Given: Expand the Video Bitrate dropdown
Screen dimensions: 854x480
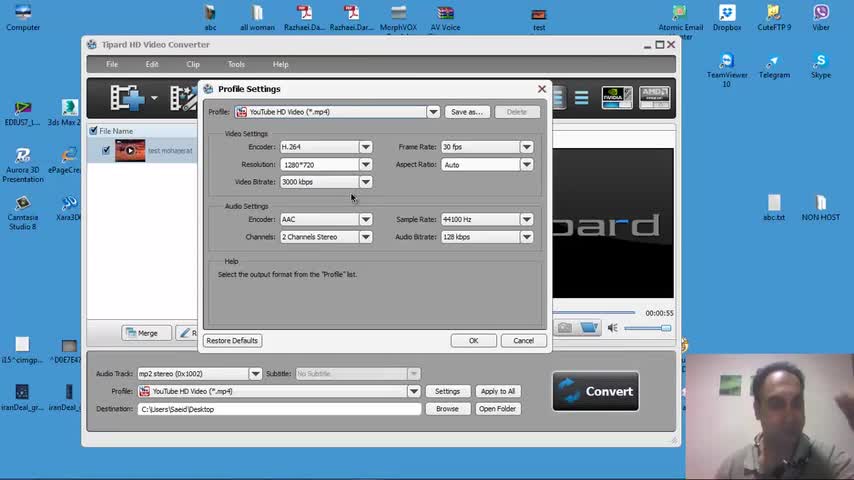Looking at the screenshot, I should (365, 182).
